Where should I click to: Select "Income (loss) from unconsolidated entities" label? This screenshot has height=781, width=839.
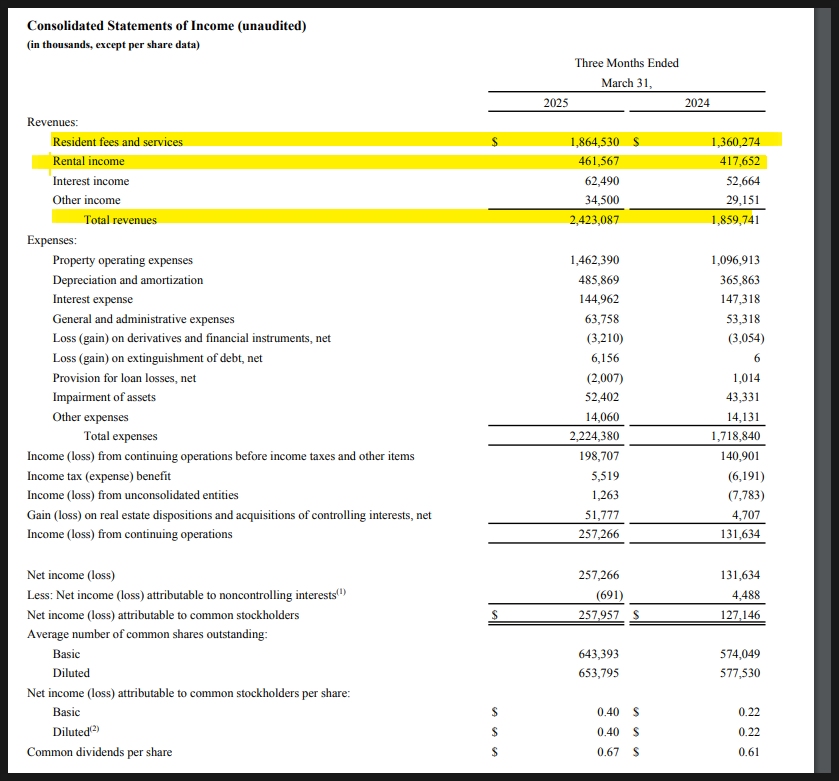click(x=133, y=495)
